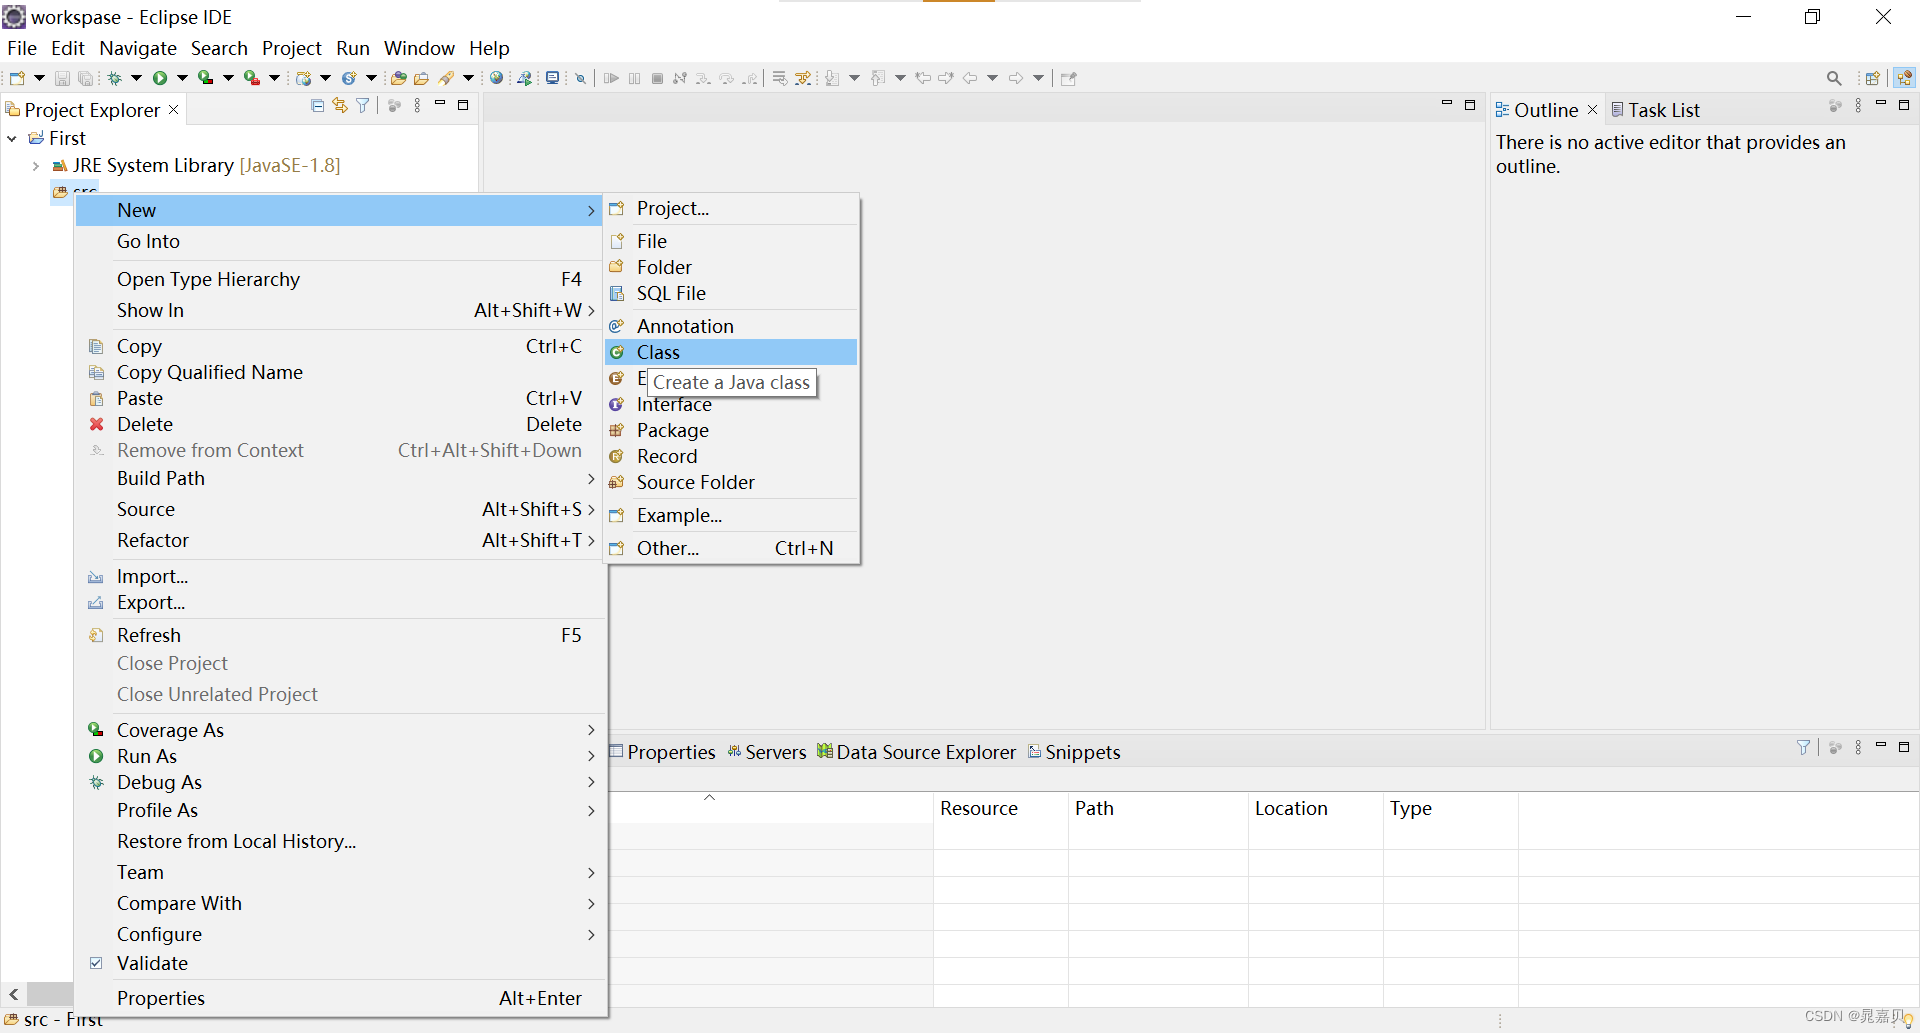Choose Class in the New submenu

click(x=731, y=352)
